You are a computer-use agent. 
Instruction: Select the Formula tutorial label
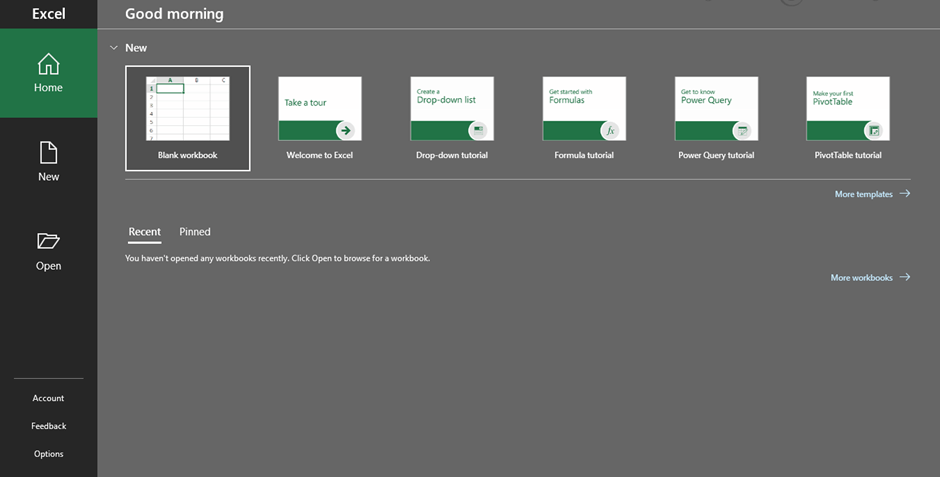point(584,155)
